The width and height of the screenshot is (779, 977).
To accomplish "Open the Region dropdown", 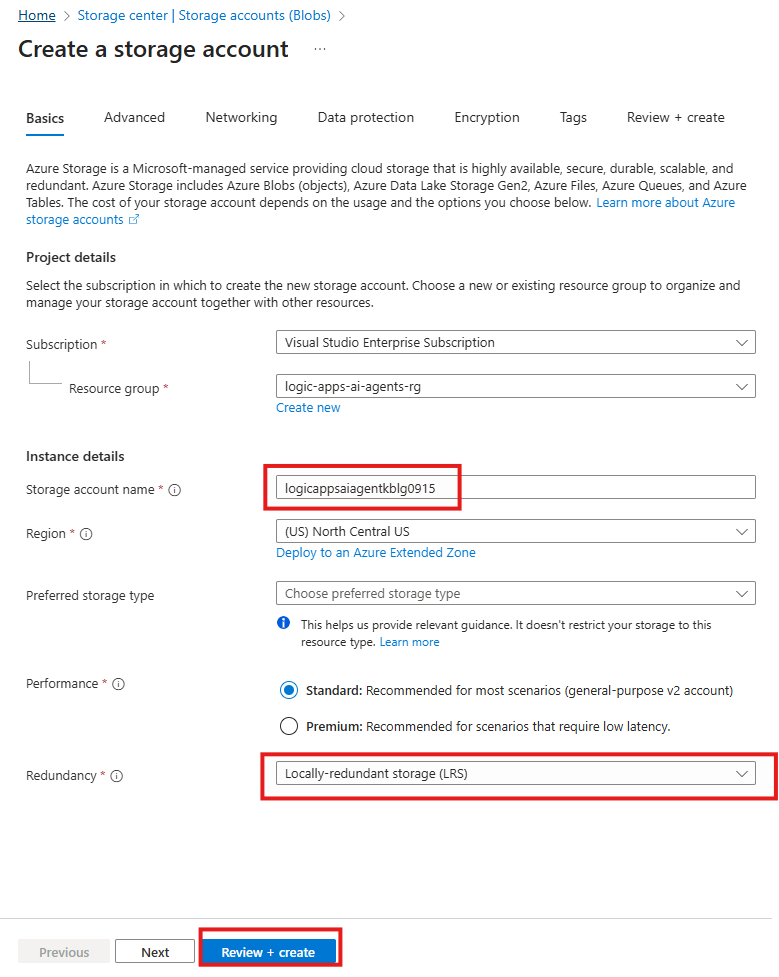I will pyautogui.click(x=515, y=532).
